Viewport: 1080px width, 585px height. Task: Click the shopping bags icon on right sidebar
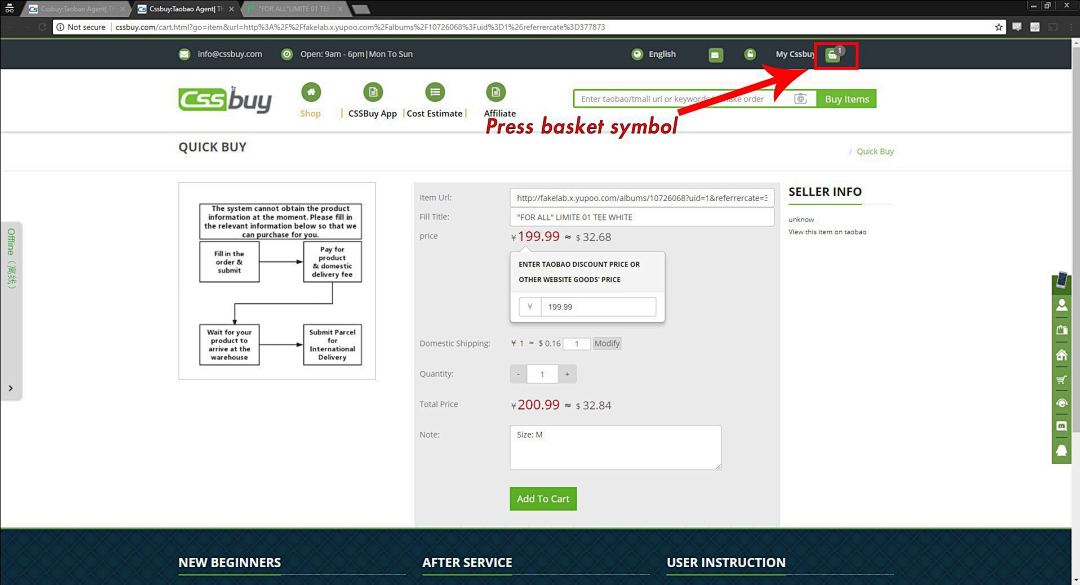click(x=1061, y=329)
